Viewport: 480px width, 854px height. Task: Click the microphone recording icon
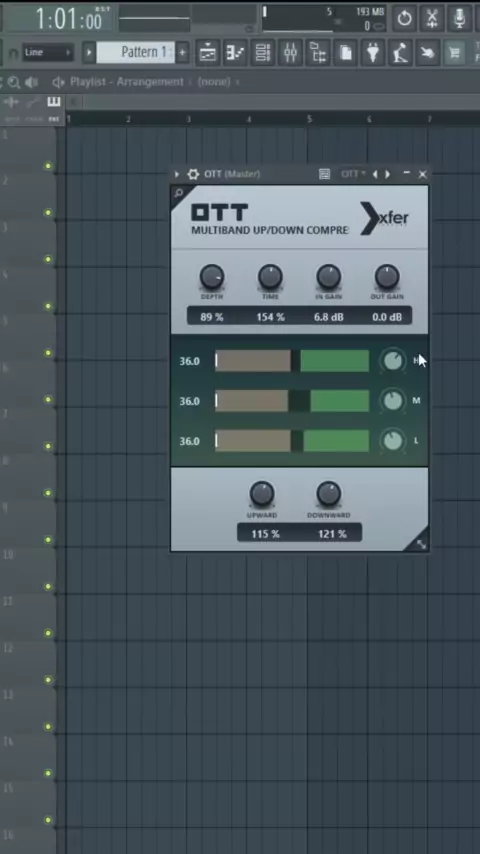pos(460,19)
